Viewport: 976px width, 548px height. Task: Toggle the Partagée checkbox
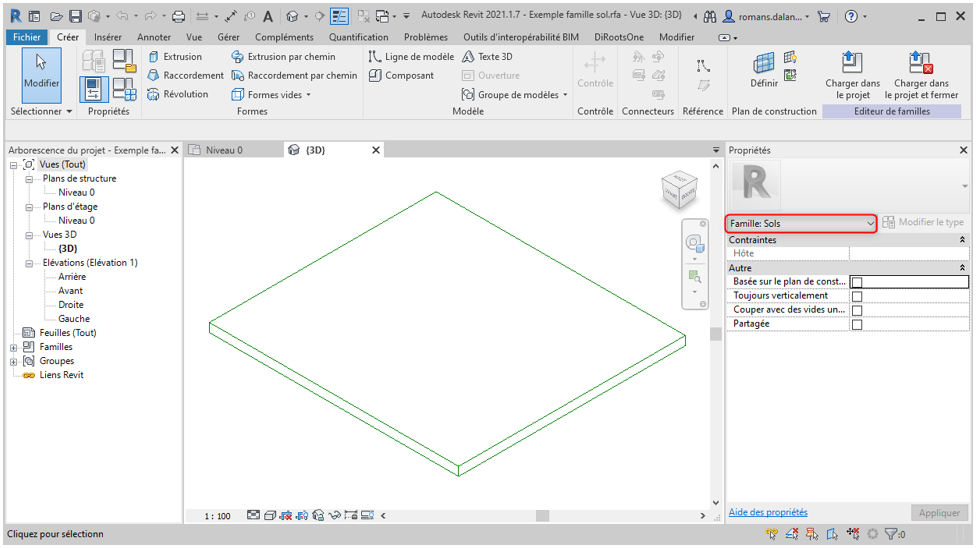[856, 324]
